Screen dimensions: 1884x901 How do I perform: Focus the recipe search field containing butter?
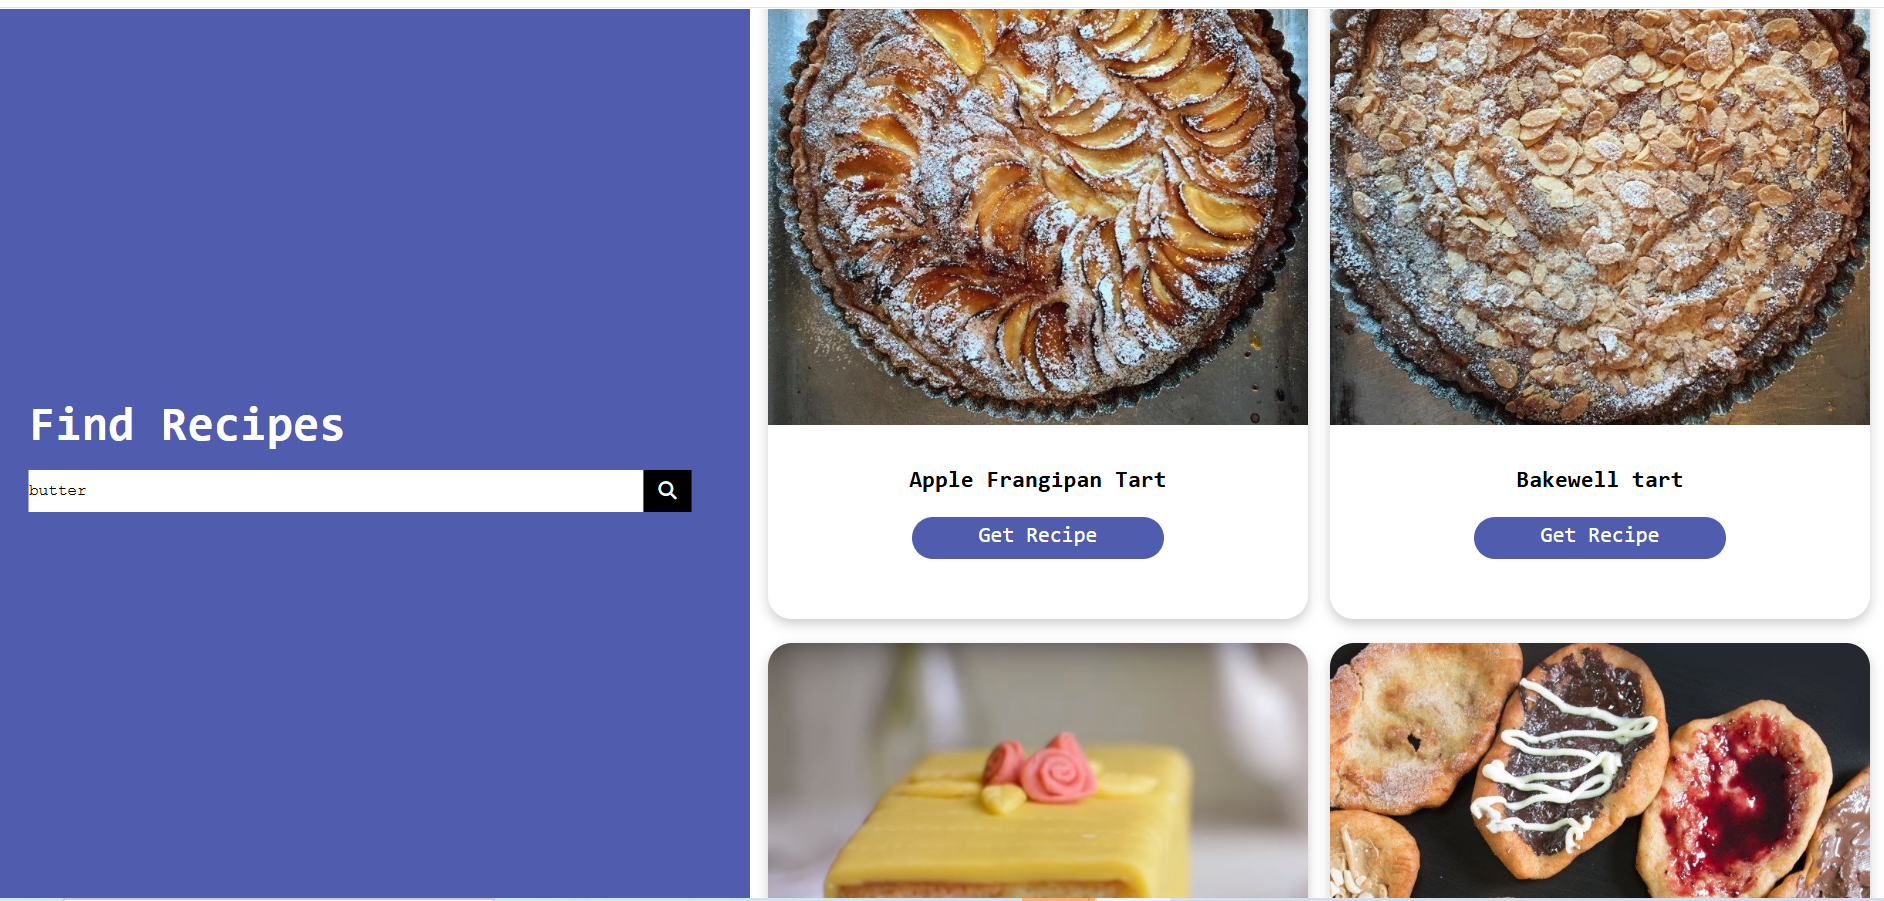coord(336,491)
